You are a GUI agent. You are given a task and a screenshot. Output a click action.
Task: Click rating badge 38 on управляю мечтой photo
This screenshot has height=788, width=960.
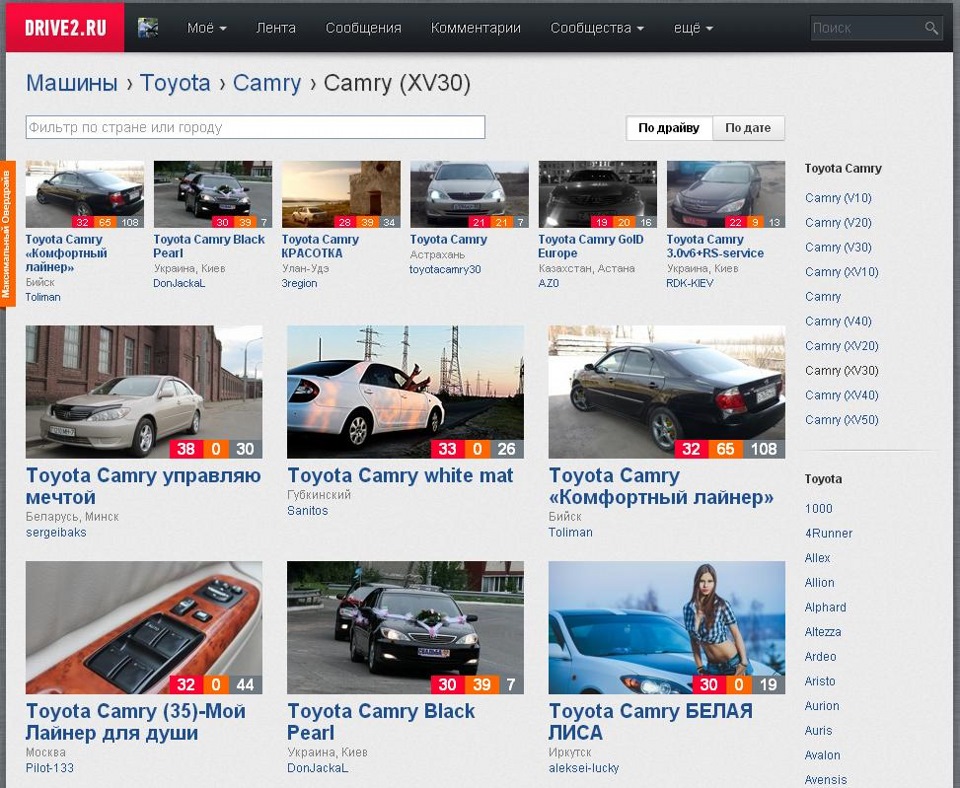pos(186,449)
